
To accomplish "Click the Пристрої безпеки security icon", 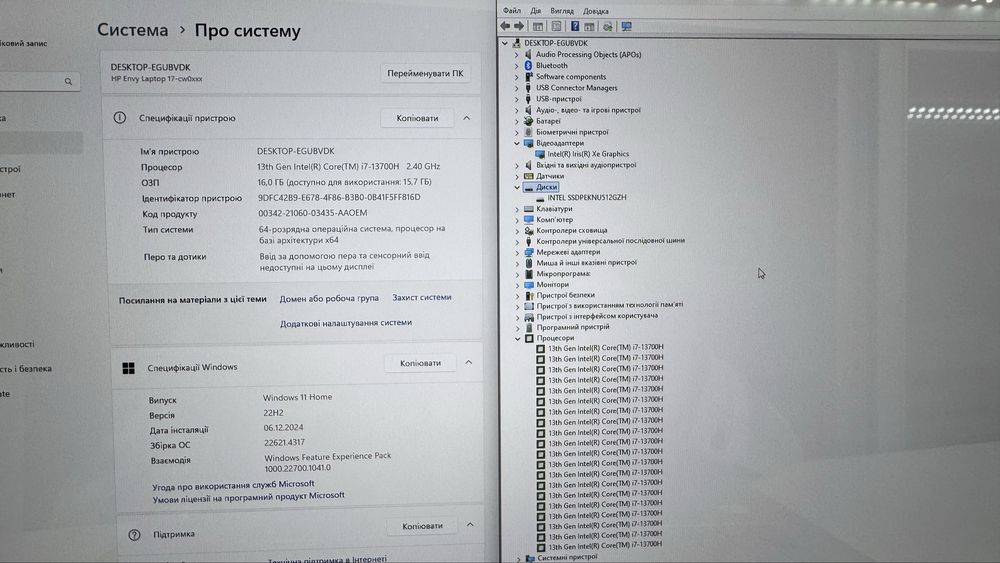I will pyautogui.click(x=529, y=295).
